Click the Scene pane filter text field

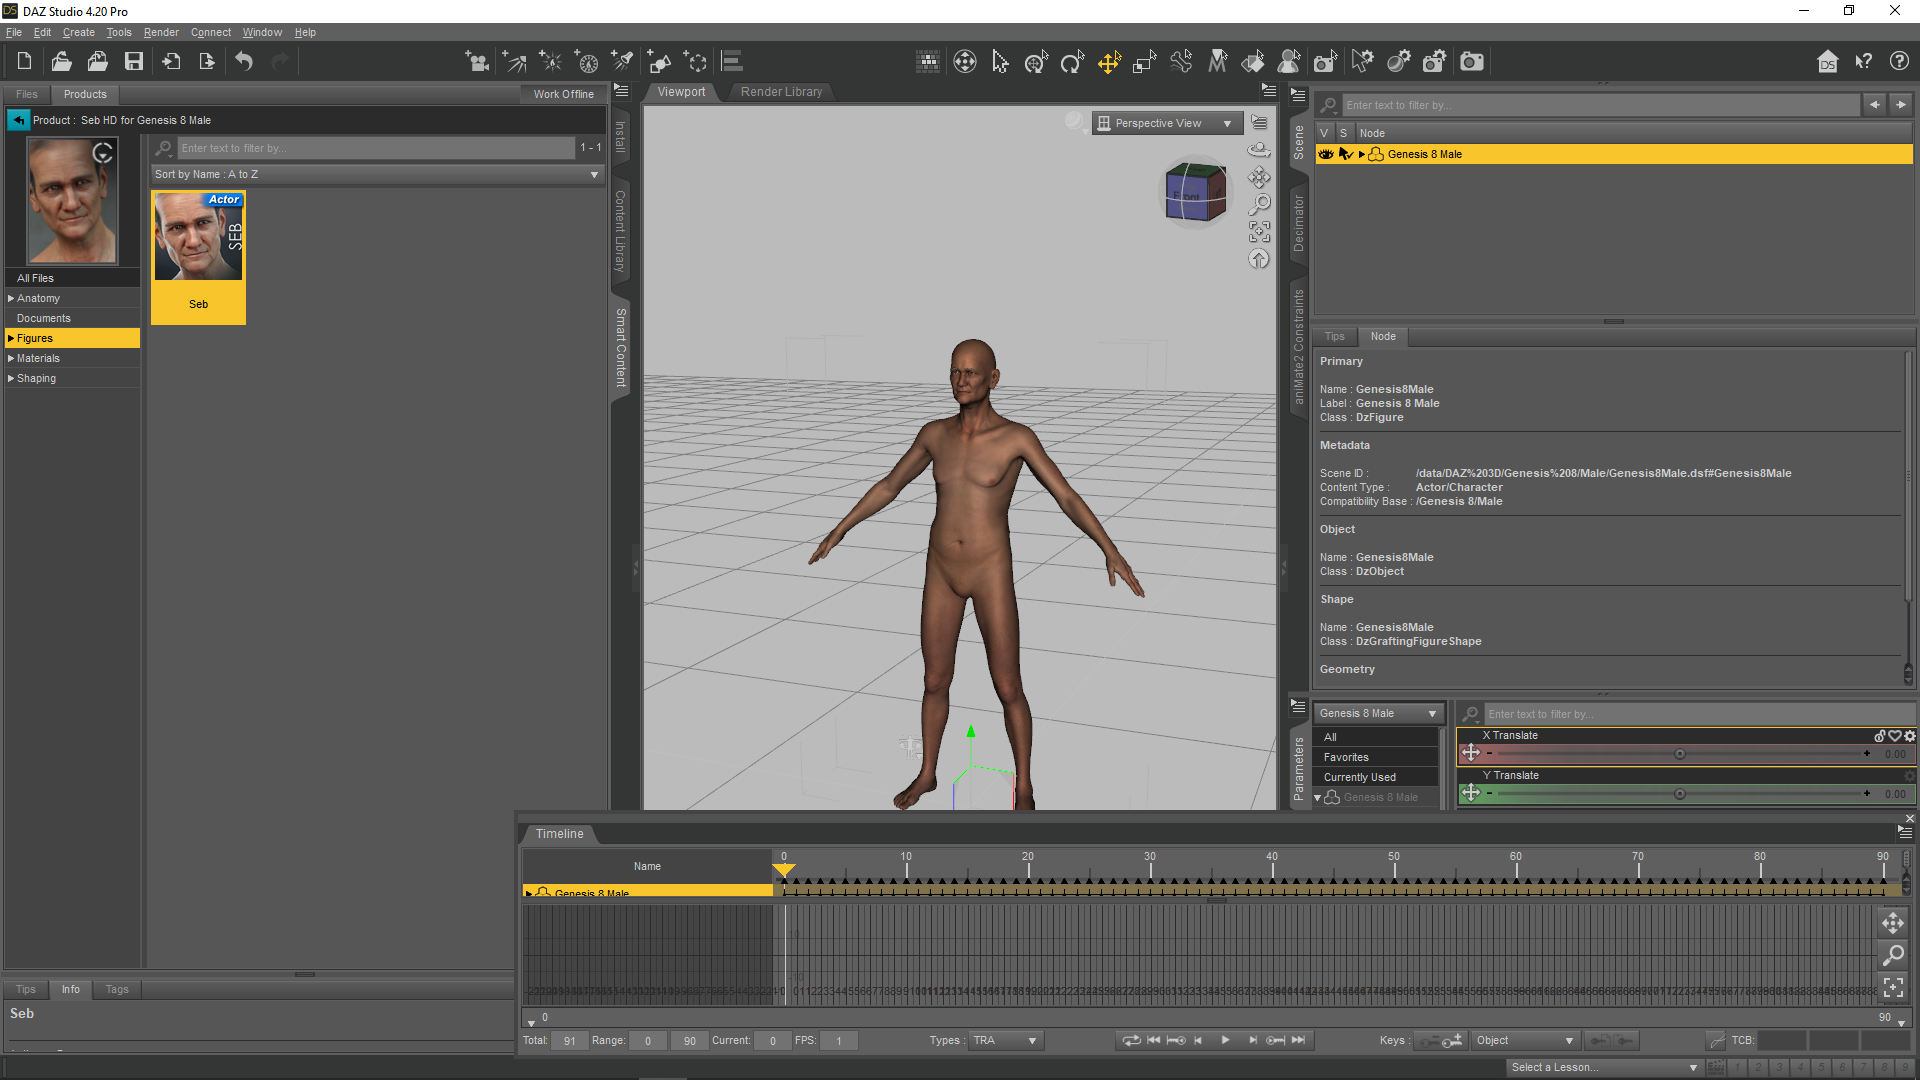[1600, 105]
